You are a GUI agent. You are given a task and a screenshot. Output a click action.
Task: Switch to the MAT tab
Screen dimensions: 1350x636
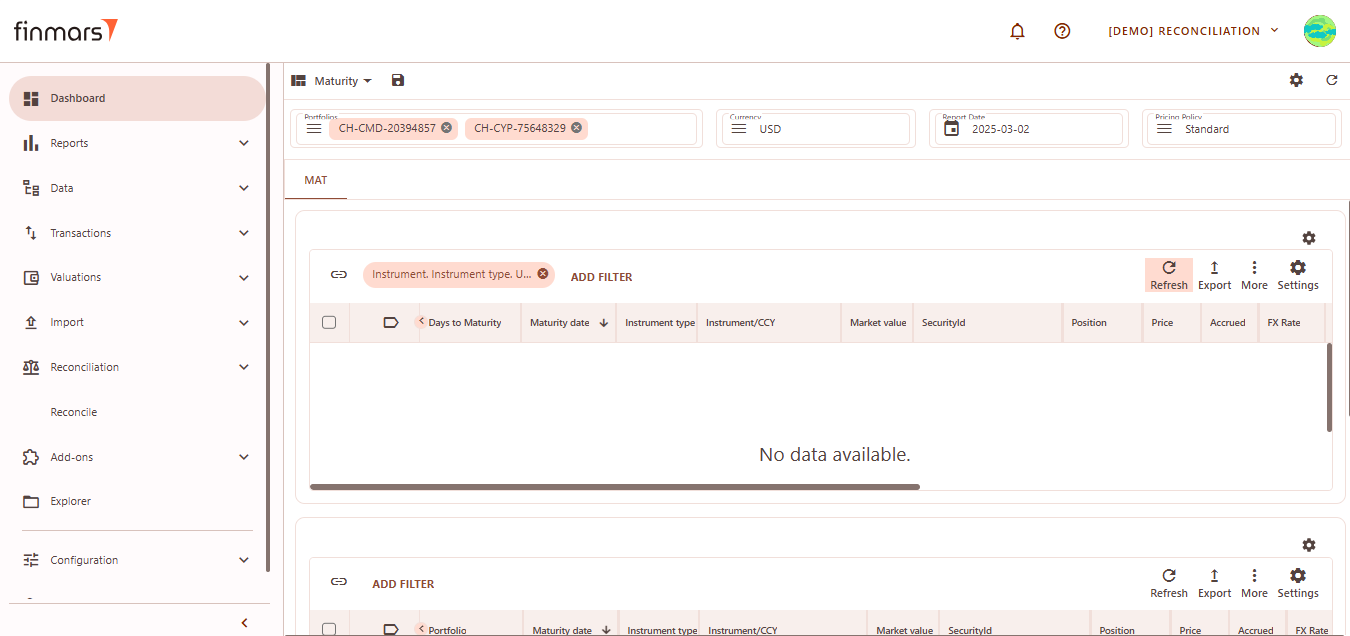point(316,180)
